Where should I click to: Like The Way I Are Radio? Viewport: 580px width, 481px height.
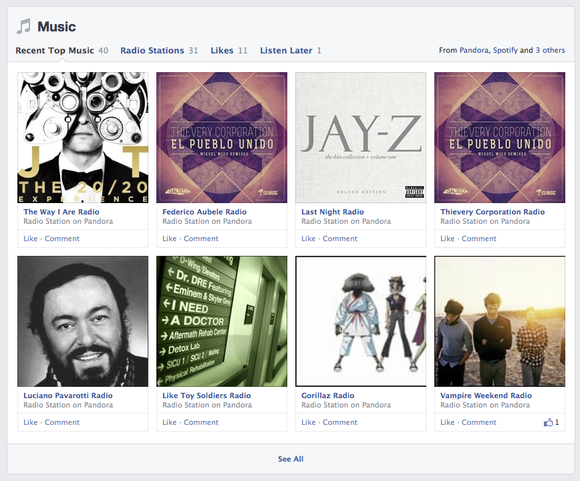pyautogui.click(x=30, y=239)
